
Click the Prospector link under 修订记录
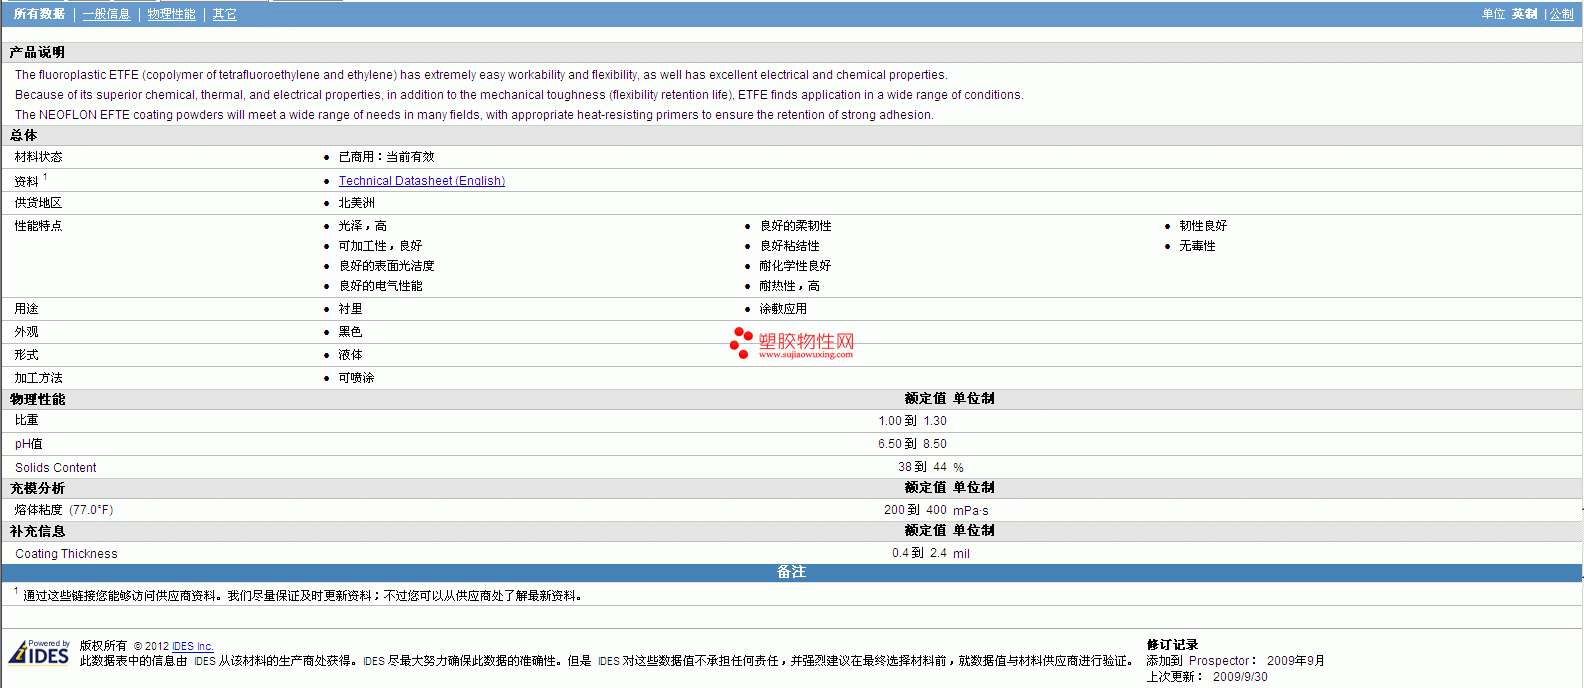pyautogui.click(x=1219, y=661)
